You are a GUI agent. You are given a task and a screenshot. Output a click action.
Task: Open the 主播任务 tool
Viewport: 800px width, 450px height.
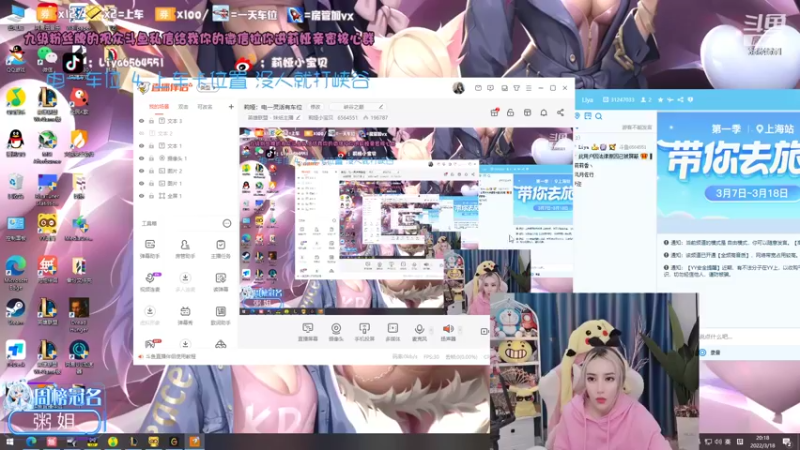(x=220, y=248)
